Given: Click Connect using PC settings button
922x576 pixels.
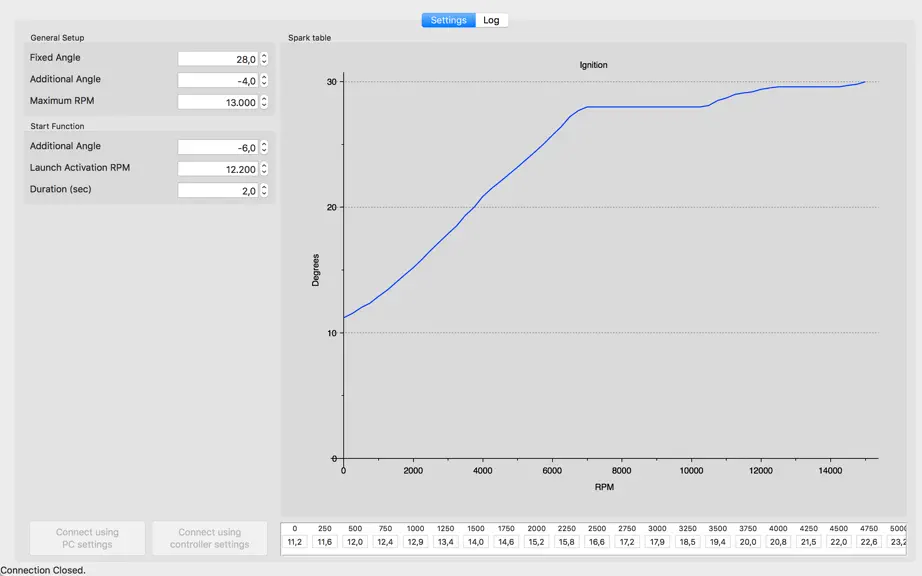Looking at the screenshot, I should pyautogui.click(x=88, y=538).
